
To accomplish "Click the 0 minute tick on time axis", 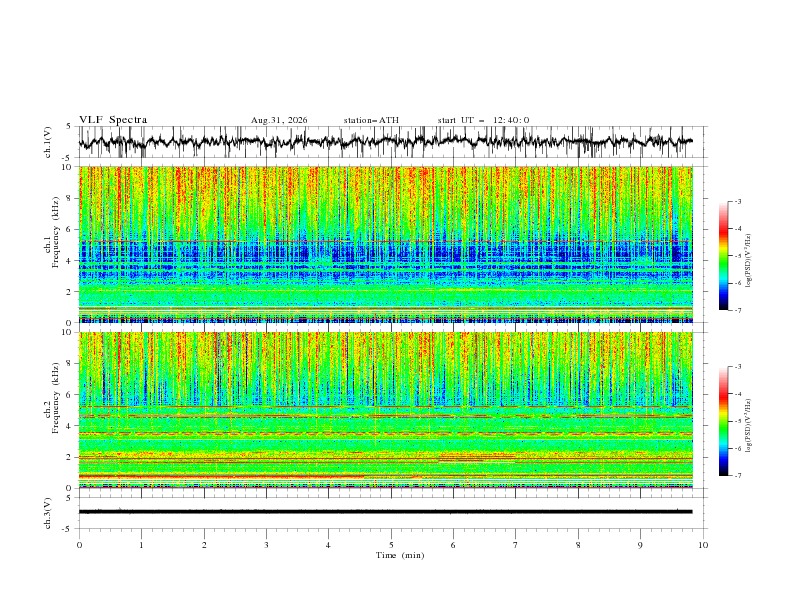I will click(79, 545).
